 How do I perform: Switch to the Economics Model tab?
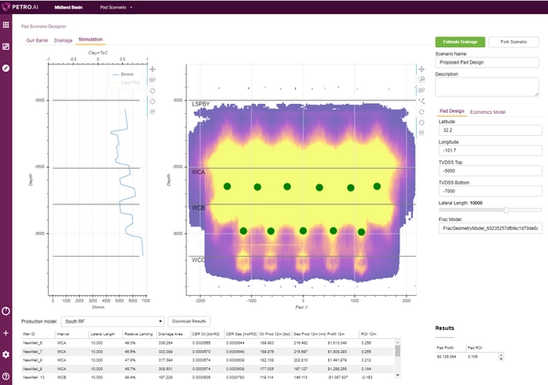pos(488,112)
